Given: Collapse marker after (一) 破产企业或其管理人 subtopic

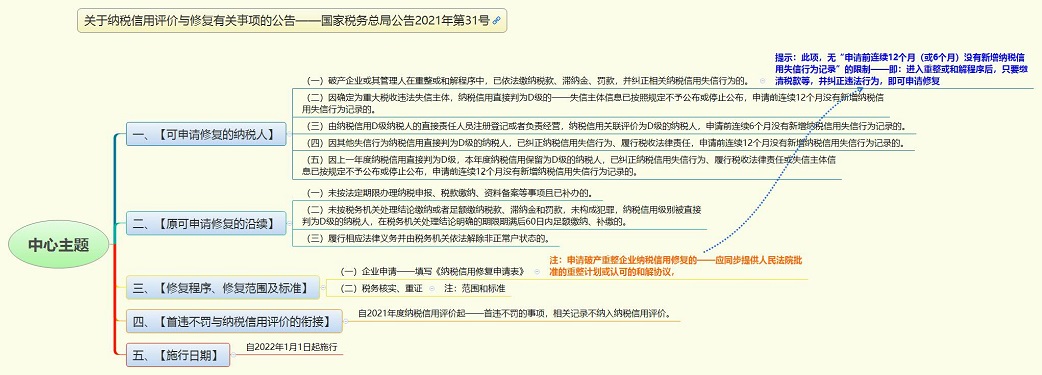Looking at the screenshot, I should 762,81.
